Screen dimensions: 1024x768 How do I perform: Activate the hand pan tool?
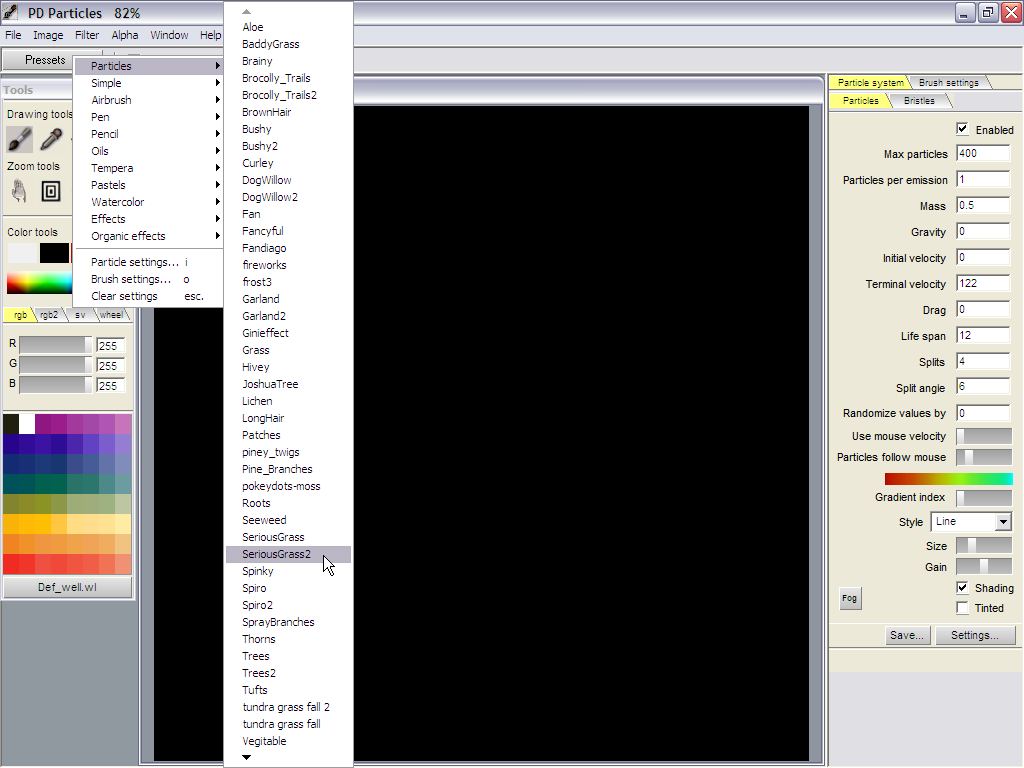[x=19, y=191]
